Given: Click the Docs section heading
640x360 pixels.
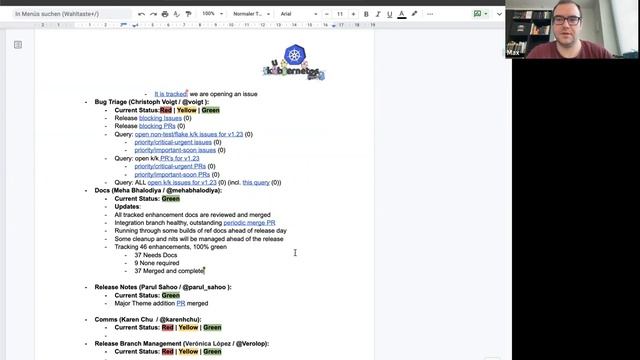Looking at the screenshot, I should click(x=158, y=191).
